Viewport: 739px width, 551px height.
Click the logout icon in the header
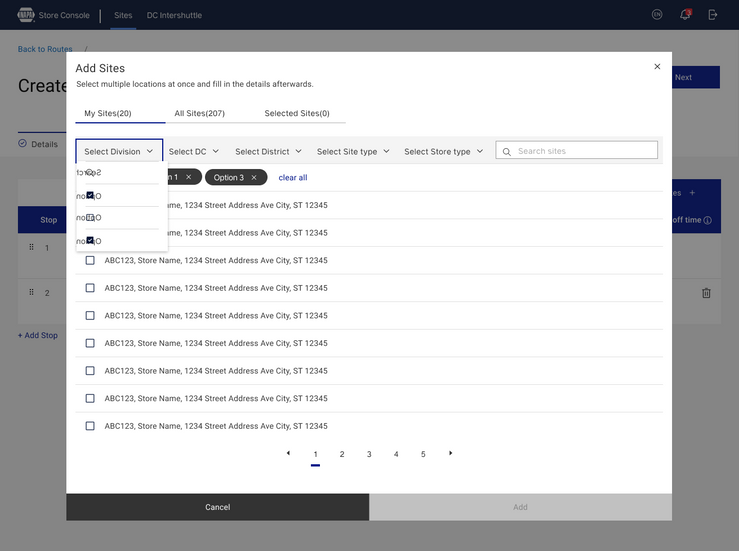713,15
